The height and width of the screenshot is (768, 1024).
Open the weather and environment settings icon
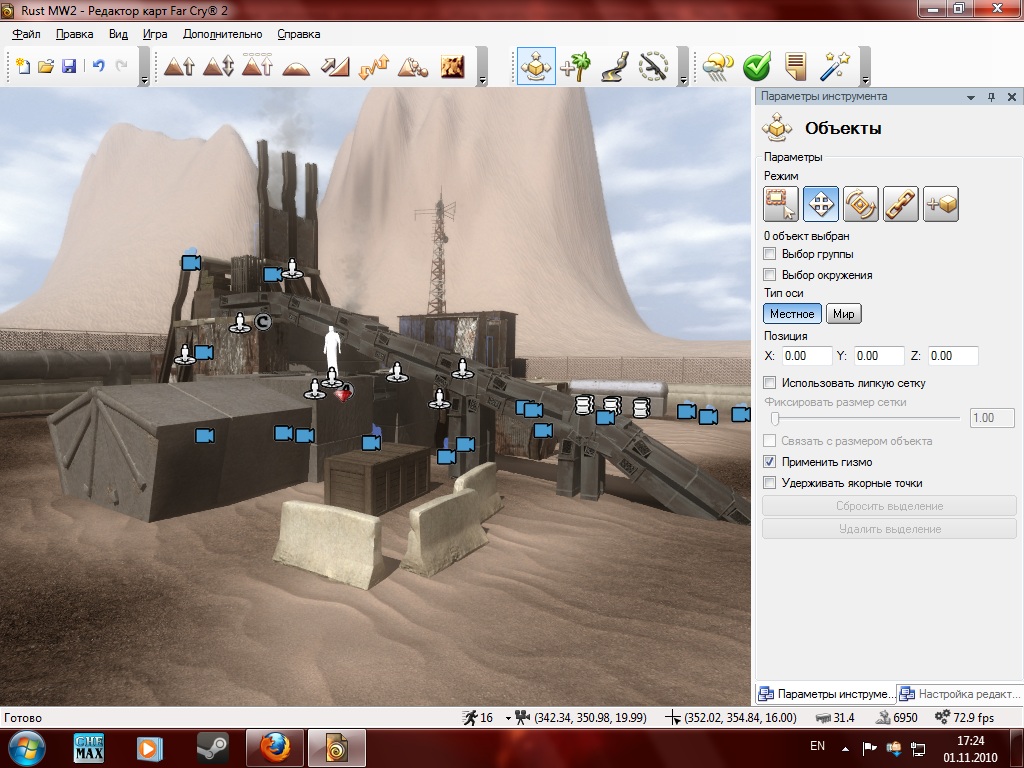(718, 66)
